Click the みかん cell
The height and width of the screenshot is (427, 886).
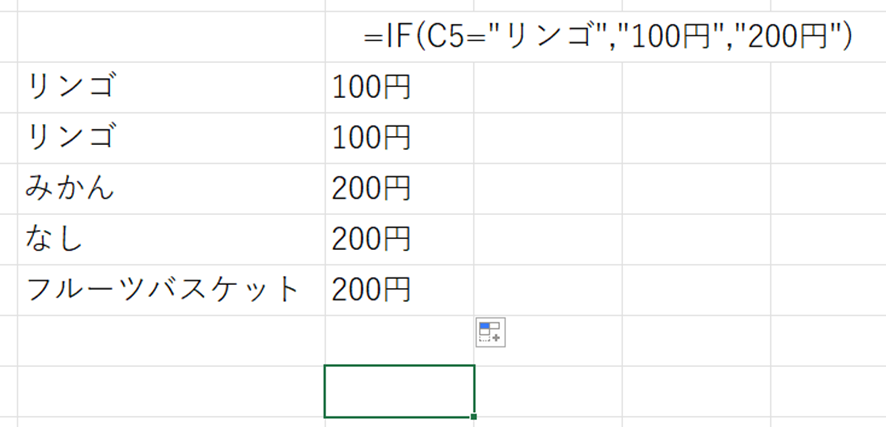170,188
